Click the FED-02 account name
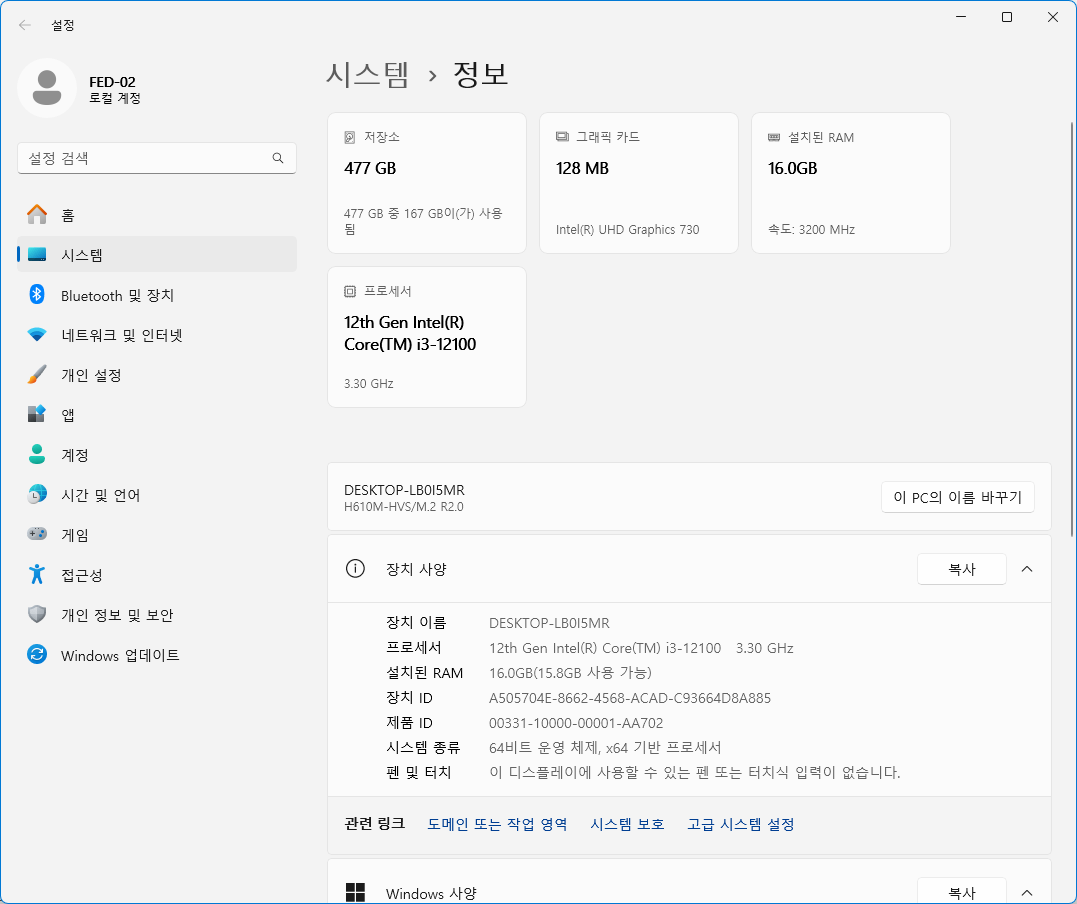 tap(113, 82)
